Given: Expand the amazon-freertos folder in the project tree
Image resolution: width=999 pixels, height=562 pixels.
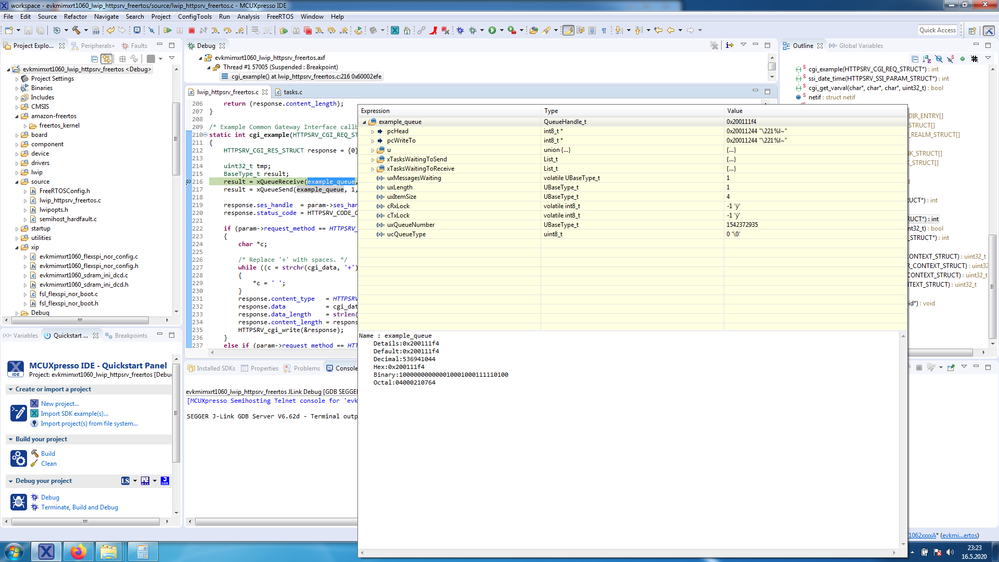Looking at the screenshot, I should click(17, 116).
